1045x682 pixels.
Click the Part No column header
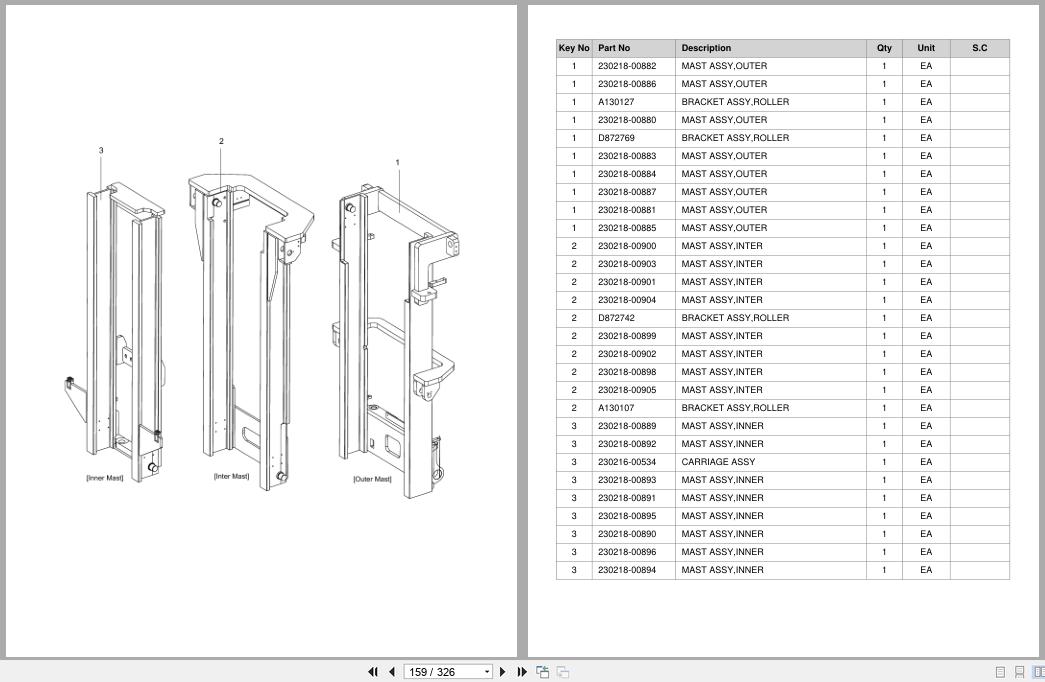click(x=633, y=48)
